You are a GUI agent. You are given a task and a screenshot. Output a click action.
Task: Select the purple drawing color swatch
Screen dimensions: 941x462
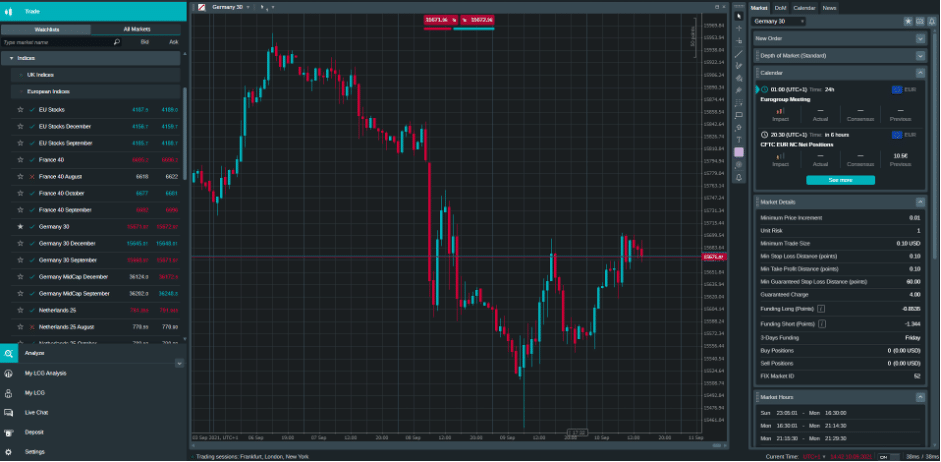pos(739,152)
